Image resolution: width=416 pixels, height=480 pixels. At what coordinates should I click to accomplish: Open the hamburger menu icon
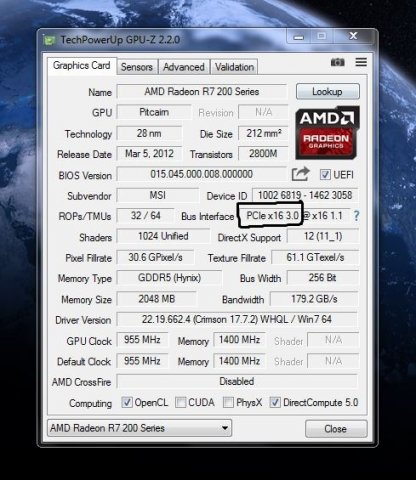pyautogui.click(x=361, y=62)
